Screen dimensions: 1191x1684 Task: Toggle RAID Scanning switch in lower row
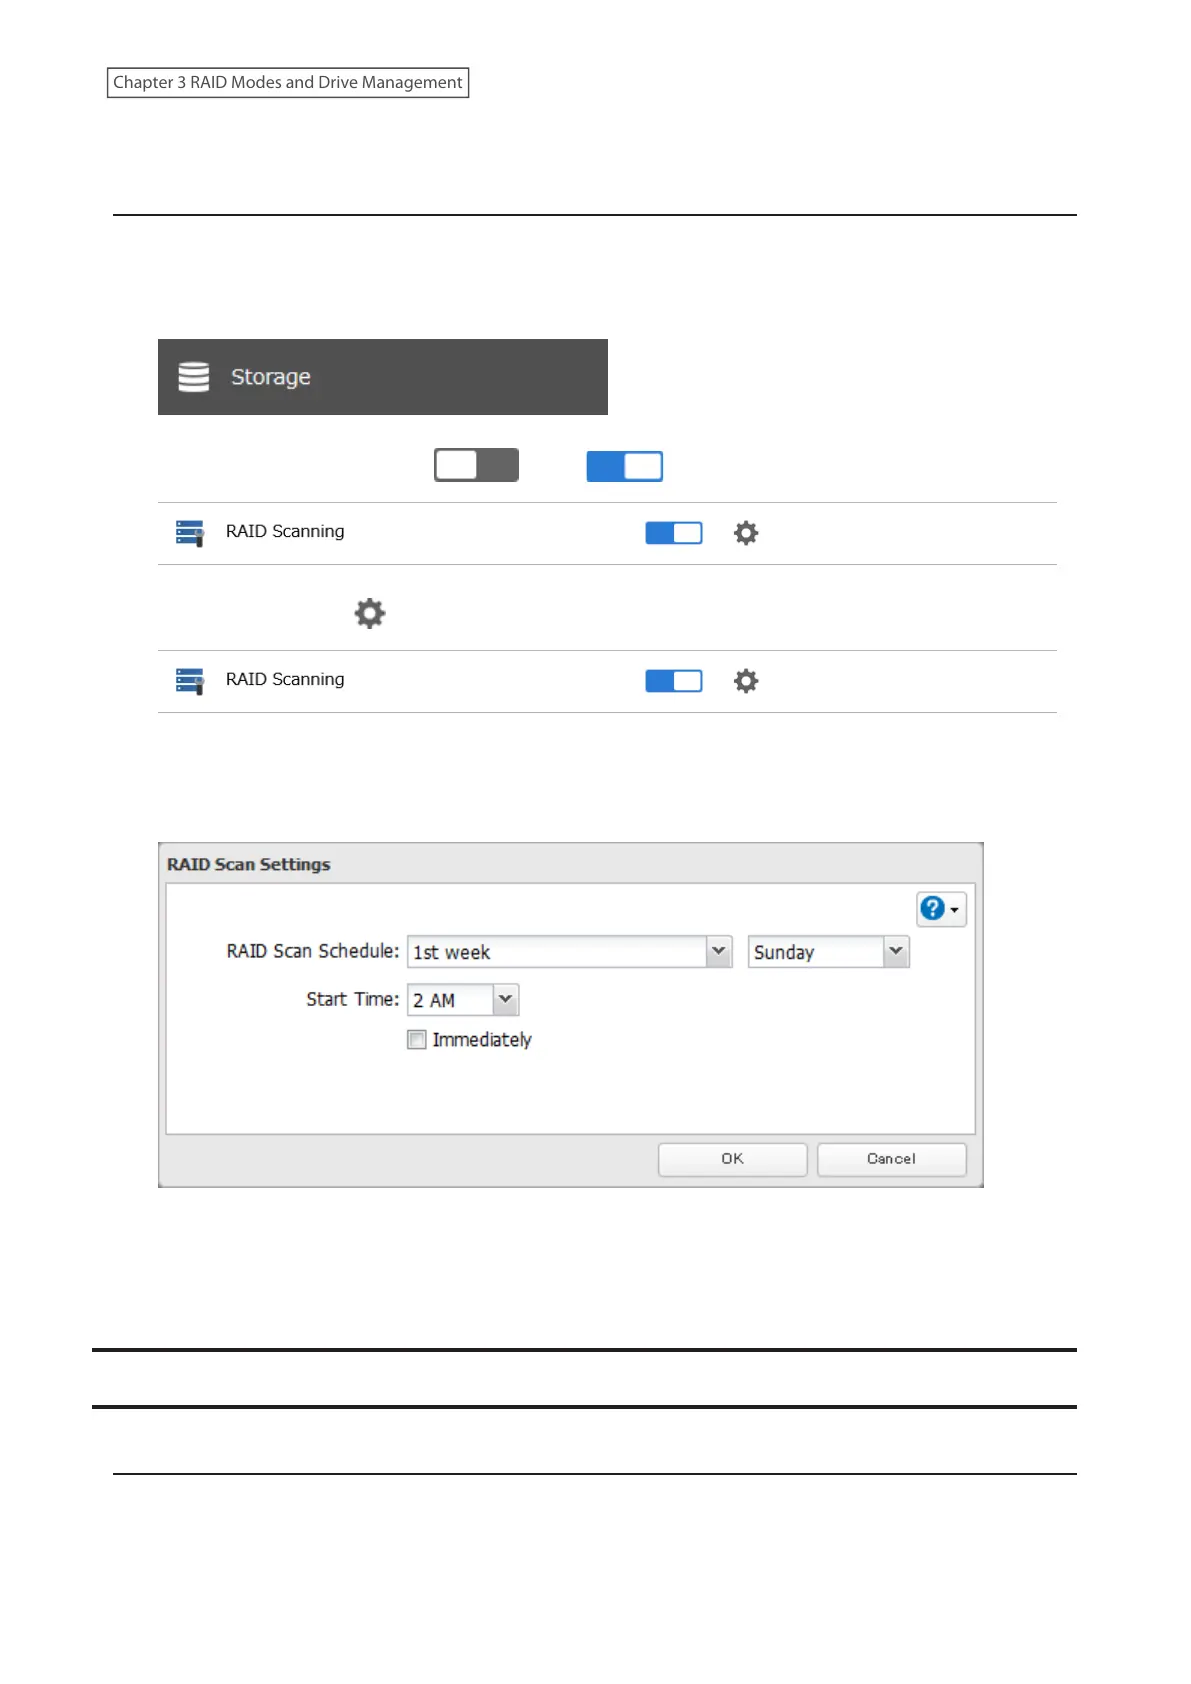coord(674,681)
